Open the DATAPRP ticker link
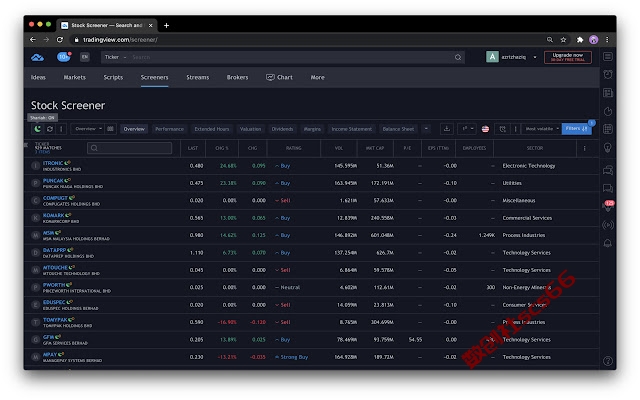The width and height of the screenshot is (640, 400). tap(54, 250)
